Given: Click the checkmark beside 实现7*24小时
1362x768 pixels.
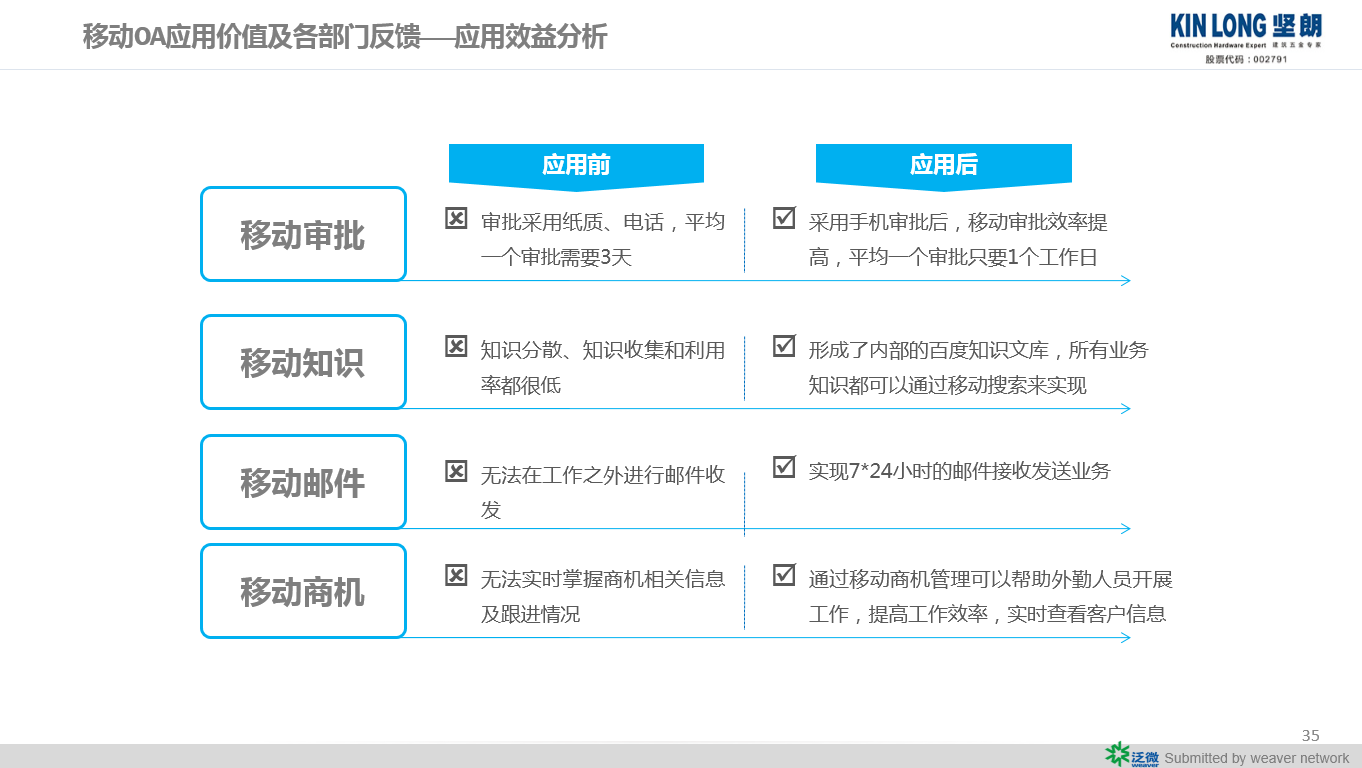Looking at the screenshot, I should [784, 467].
